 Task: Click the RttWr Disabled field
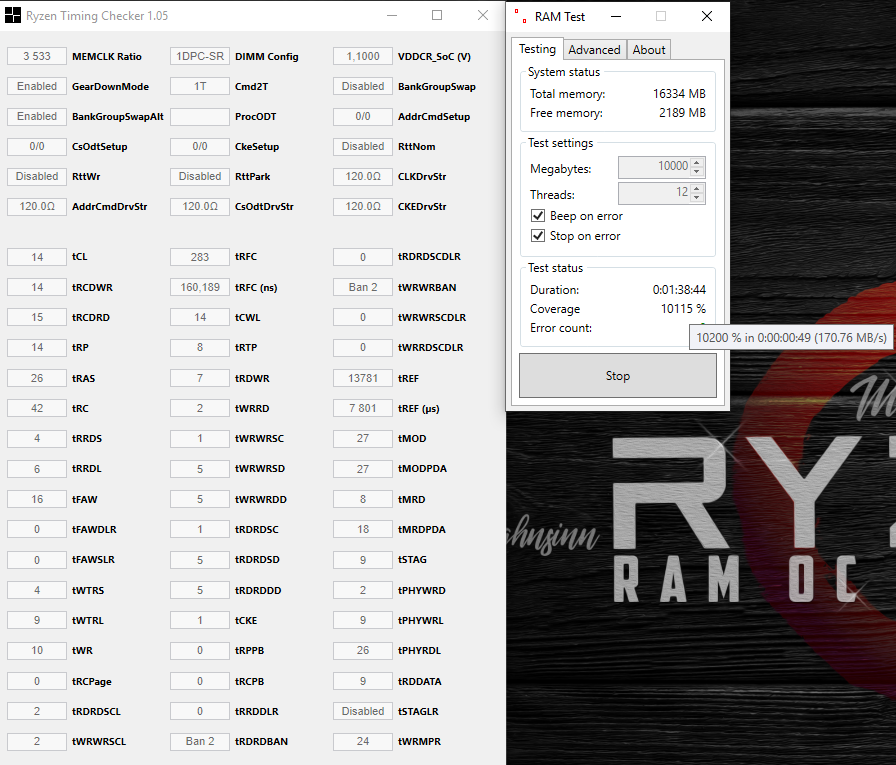click(37, 177)
